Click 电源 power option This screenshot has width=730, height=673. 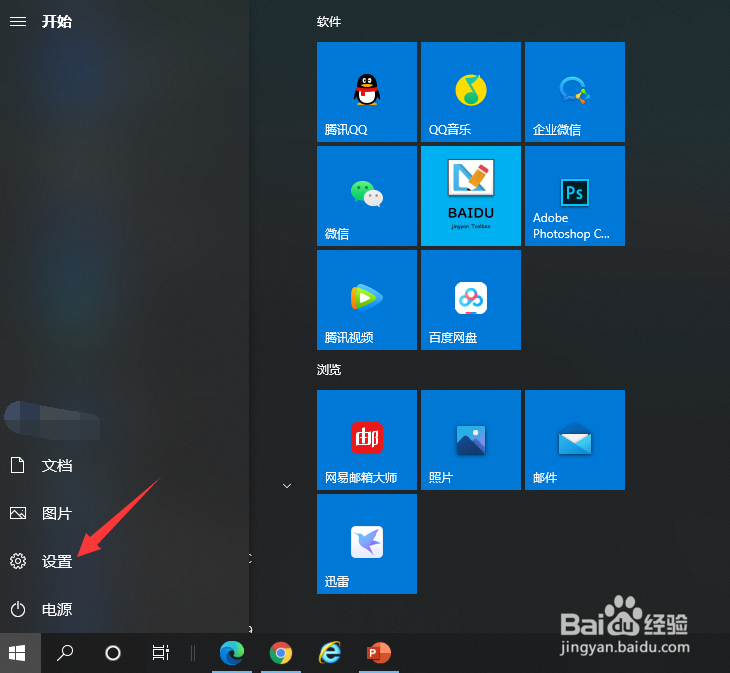pos(124,609)
